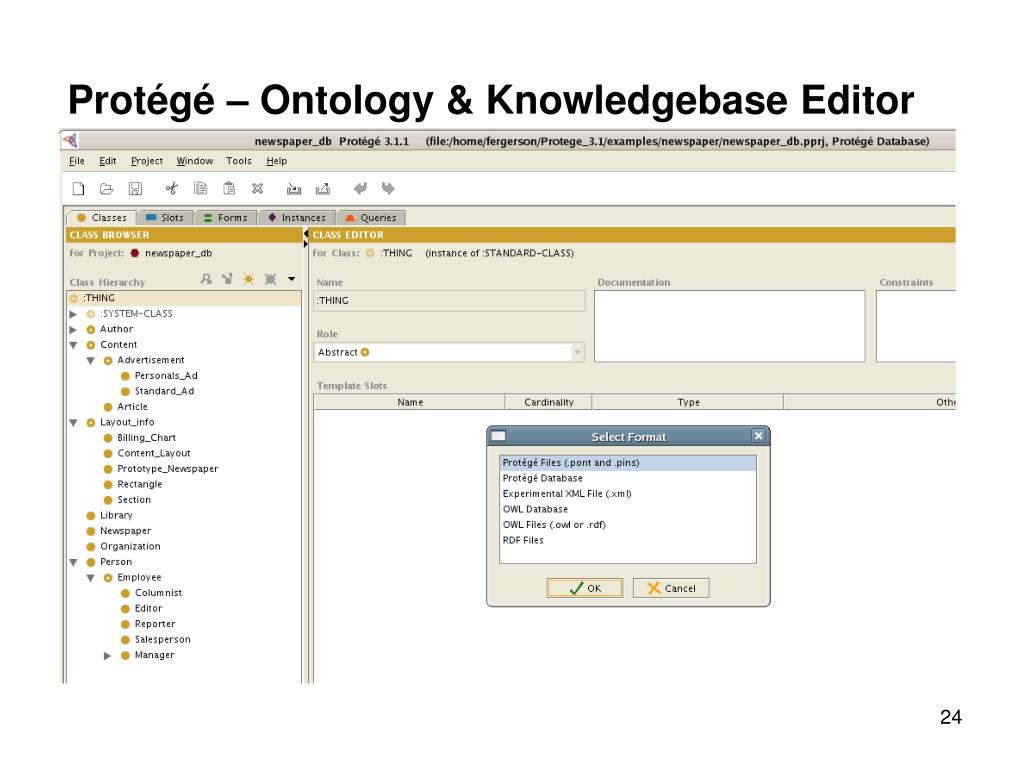Select the OWL Database format option

[x=628, y=509]
